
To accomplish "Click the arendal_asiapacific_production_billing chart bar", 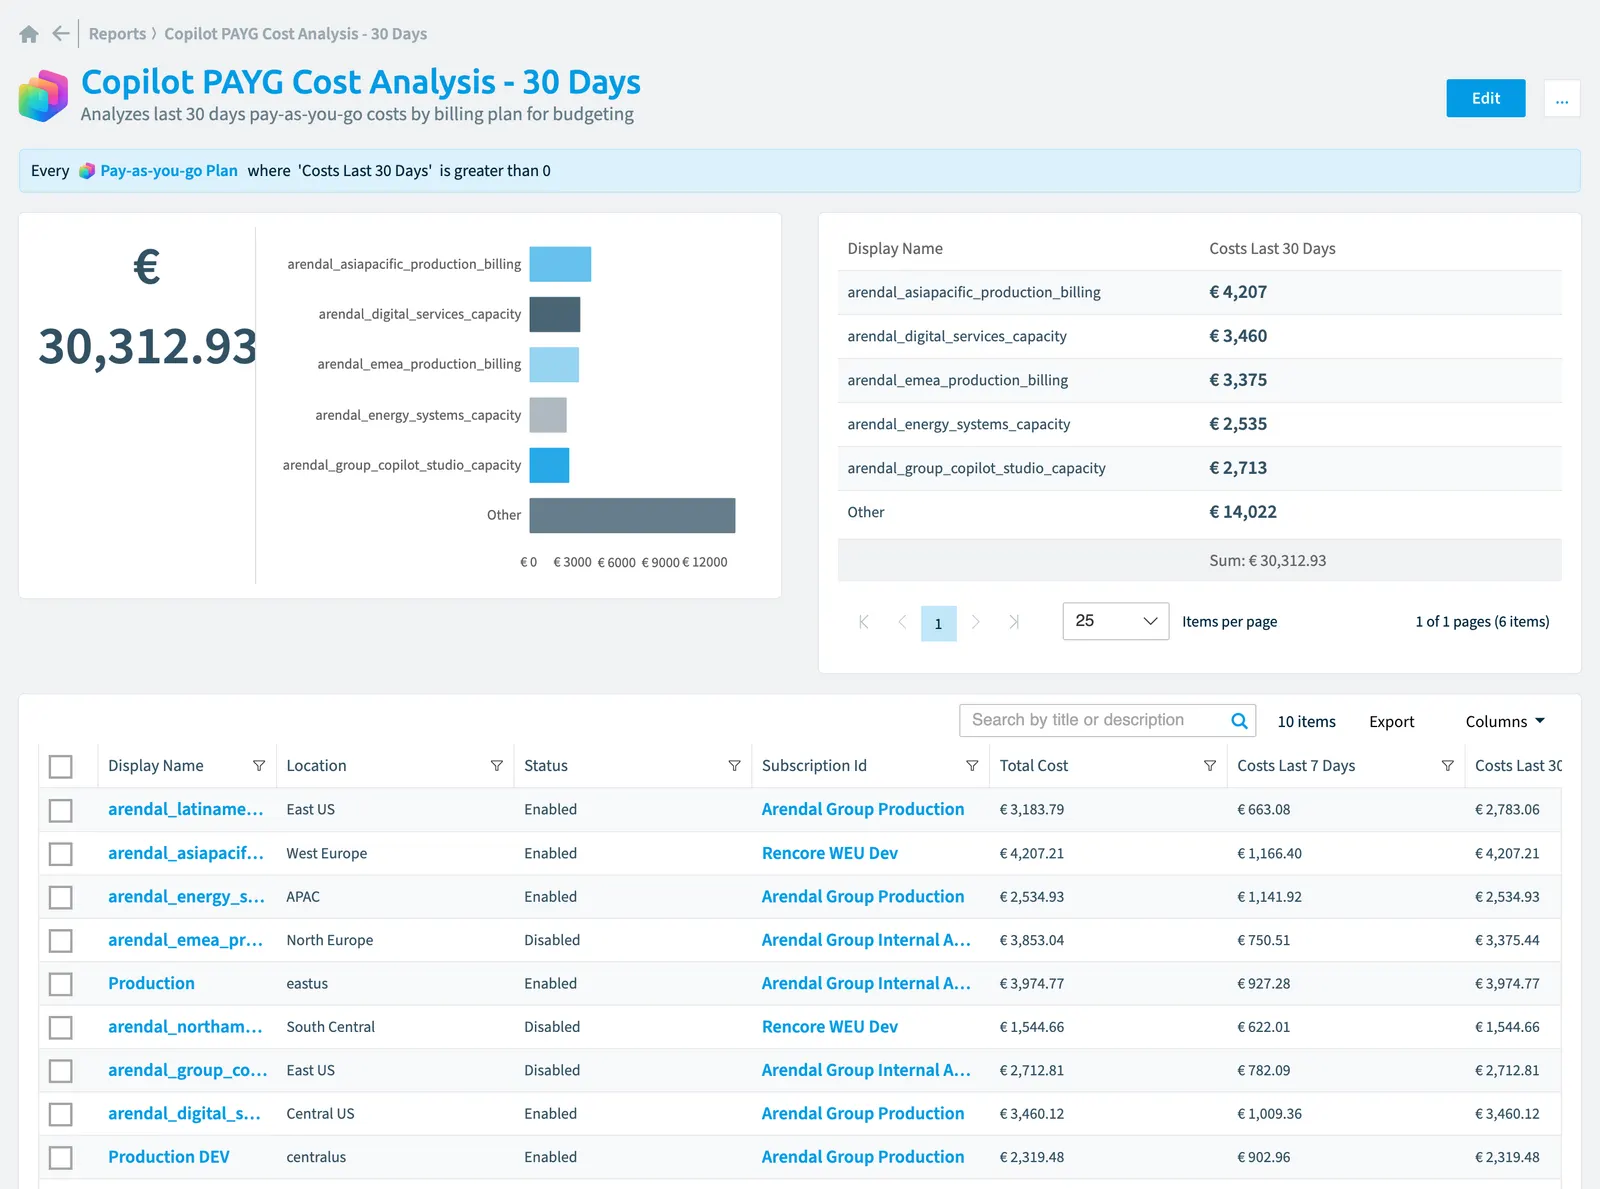I will 560,264.
